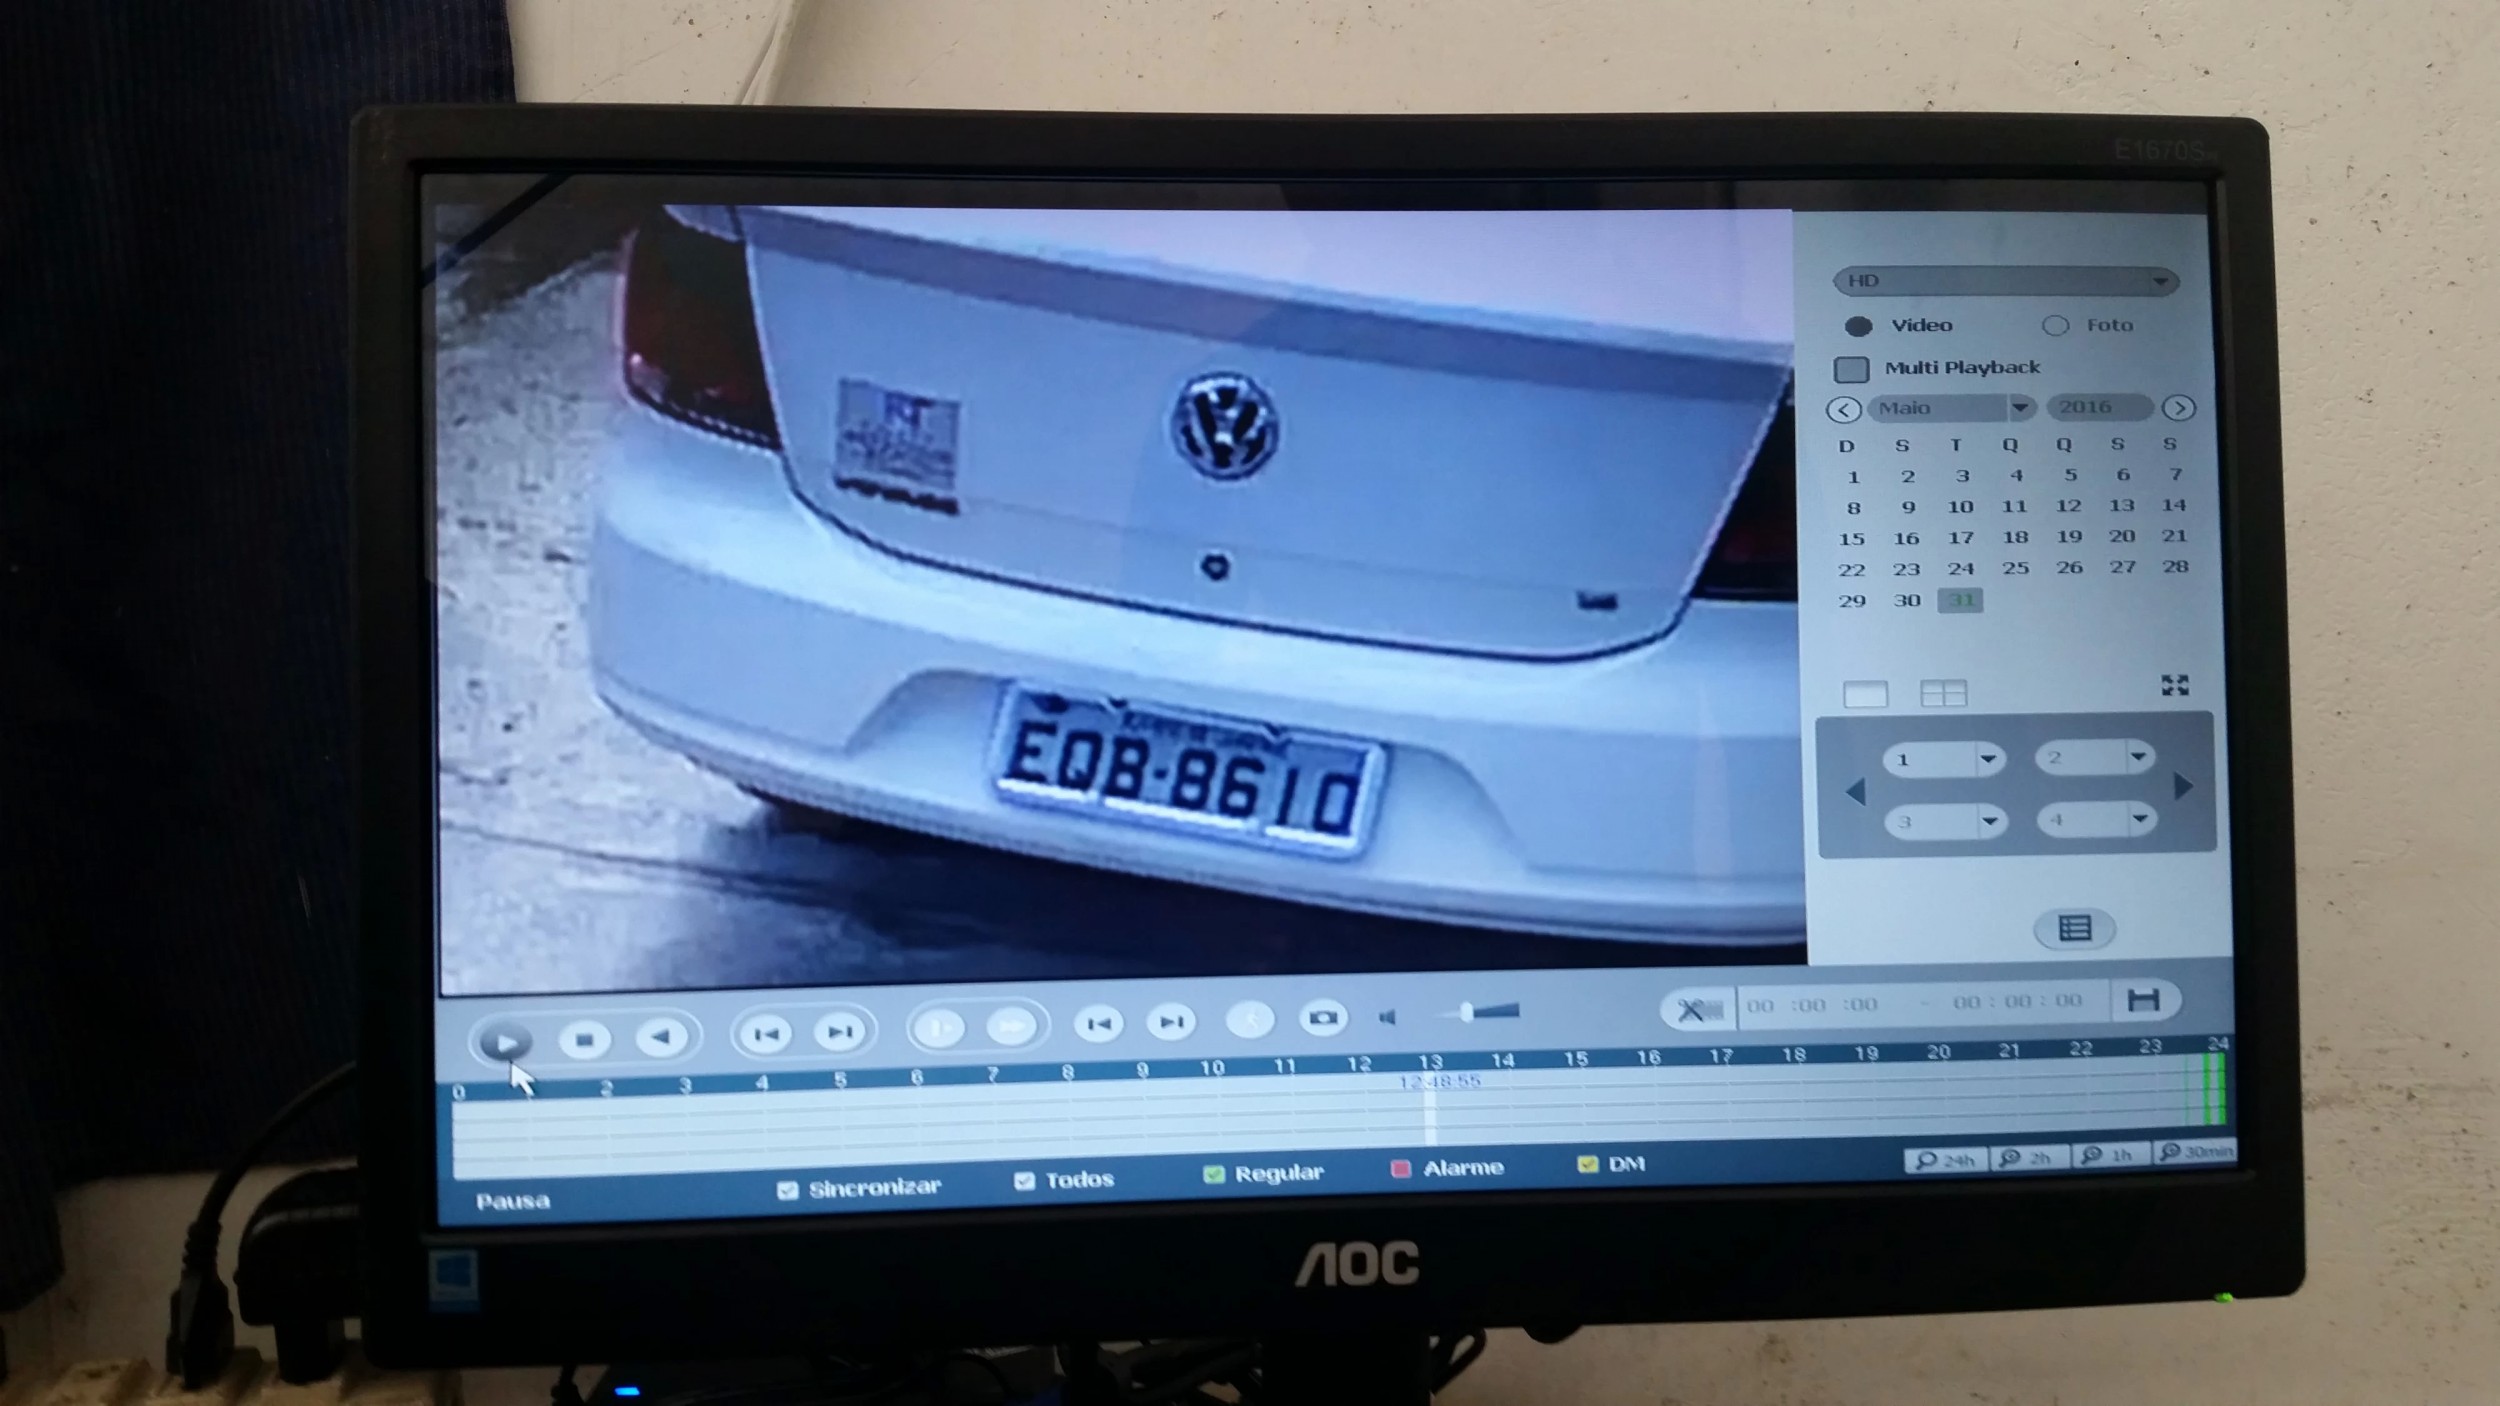Screen dimensions: 2500x1406
Task: Enable fast forward playback speed
Action: pos(1012,1025)
